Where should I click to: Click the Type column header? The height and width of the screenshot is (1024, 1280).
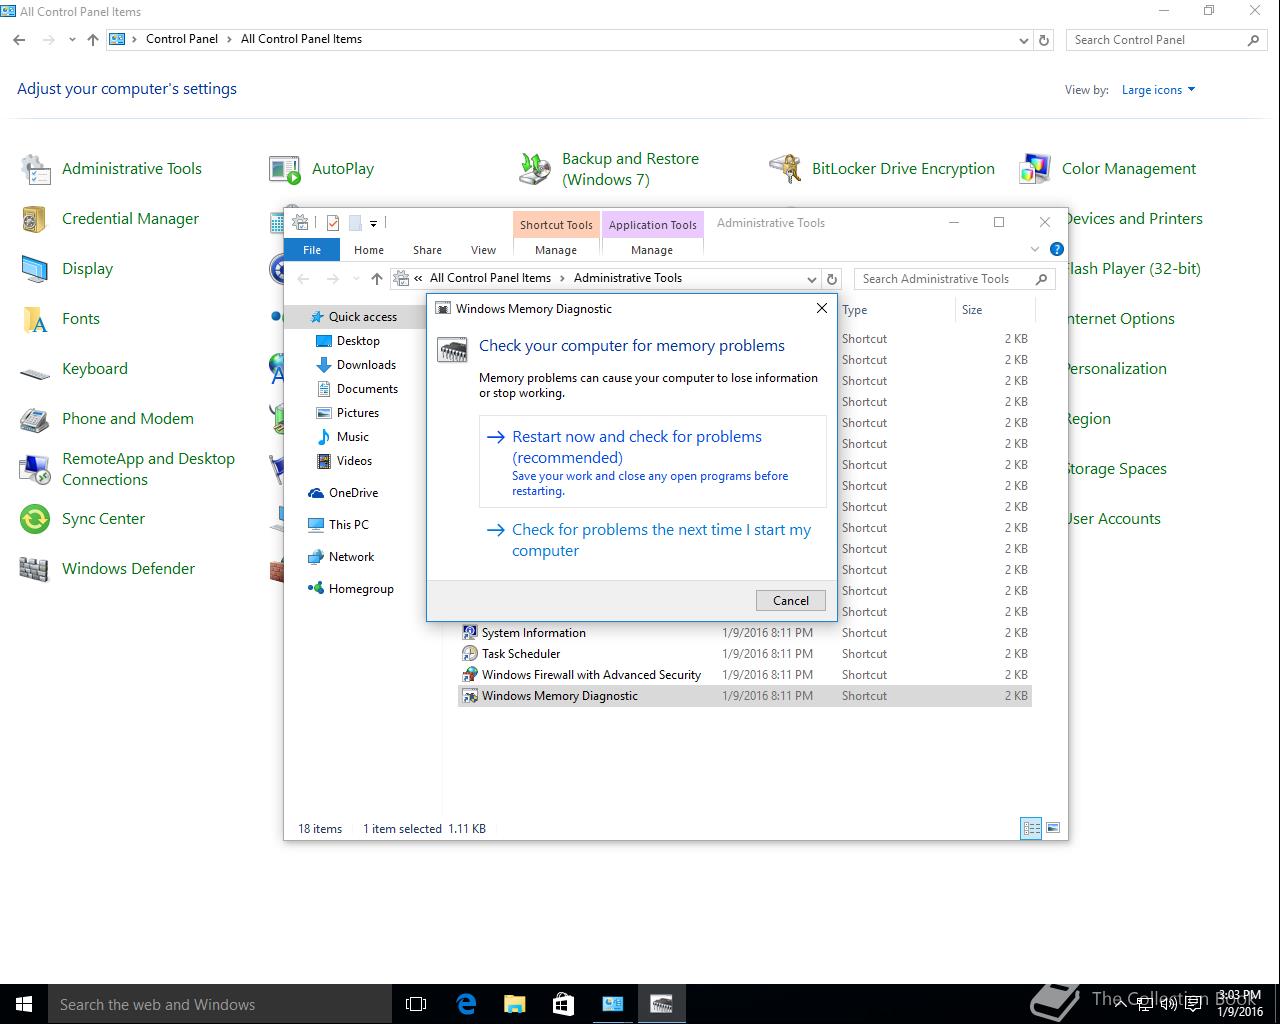[x=895, y=310]
